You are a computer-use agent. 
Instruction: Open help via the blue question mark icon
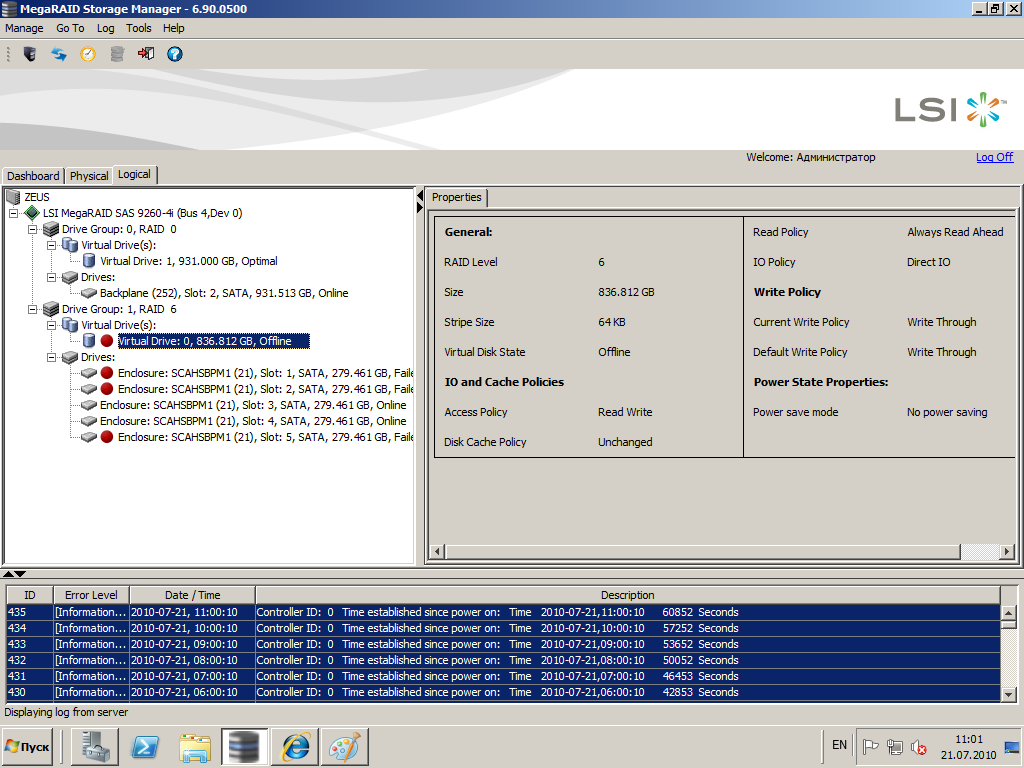(175, 54)
